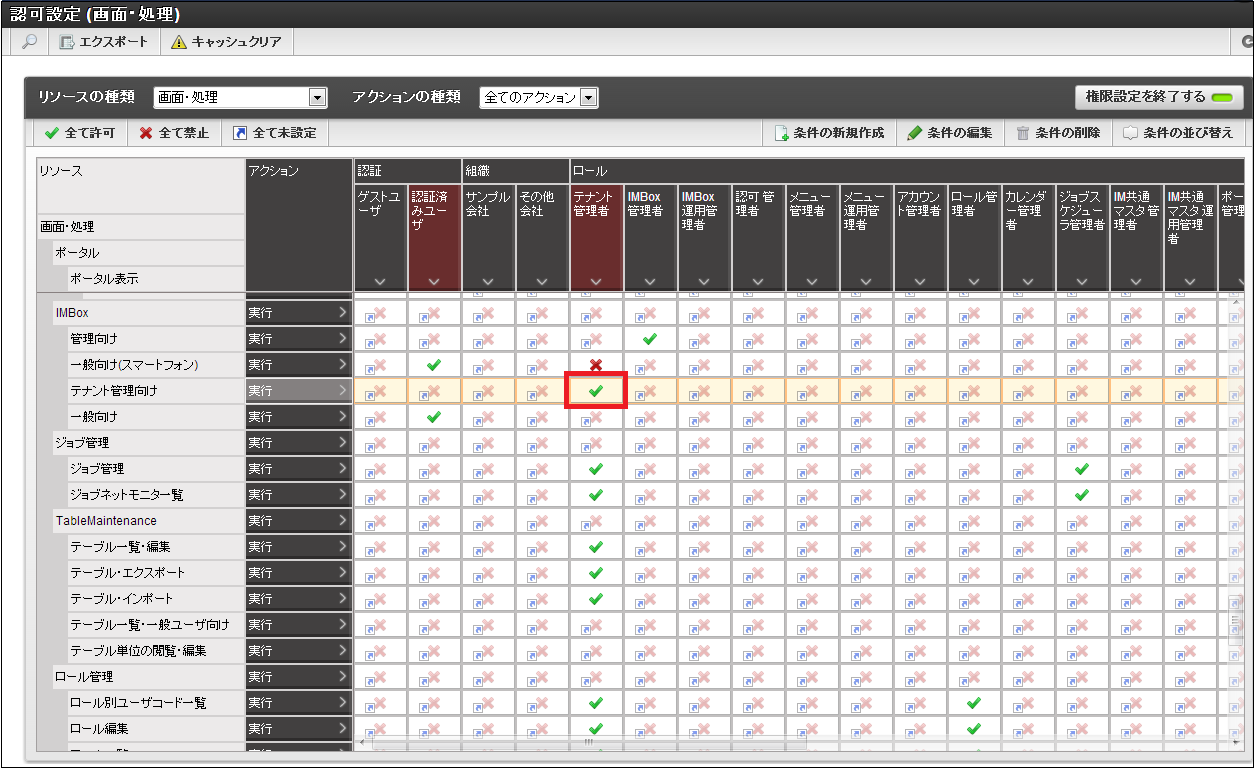Click the magnifier search icon in toolbar

[x=29, y=42]
